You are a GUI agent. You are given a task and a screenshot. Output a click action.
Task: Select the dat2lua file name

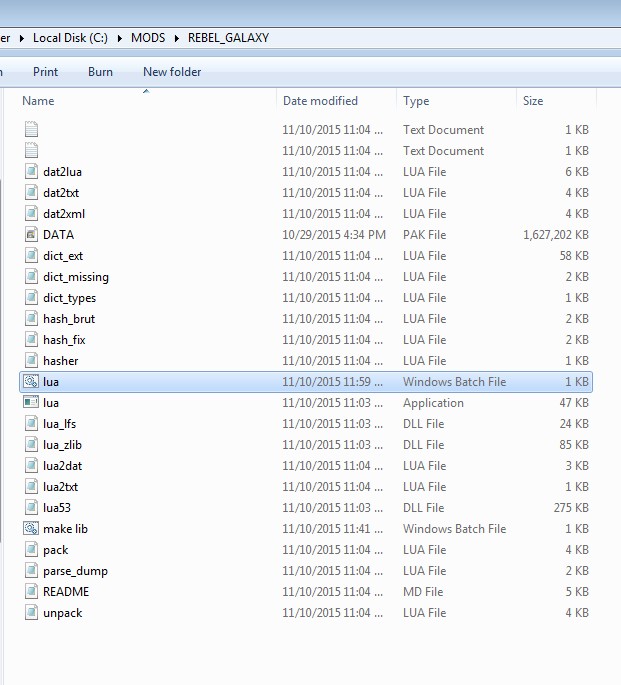coord(62,172)
